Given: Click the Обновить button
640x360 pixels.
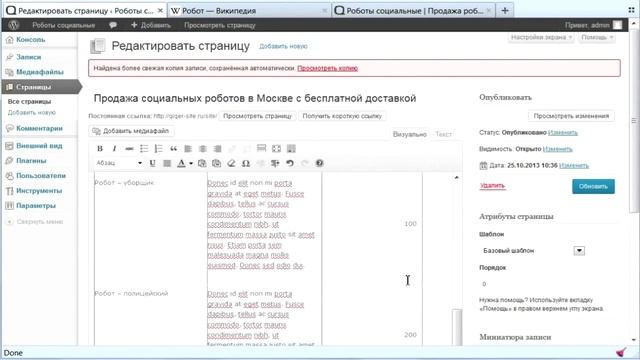Looking at the screenshot, I should 593,187.
